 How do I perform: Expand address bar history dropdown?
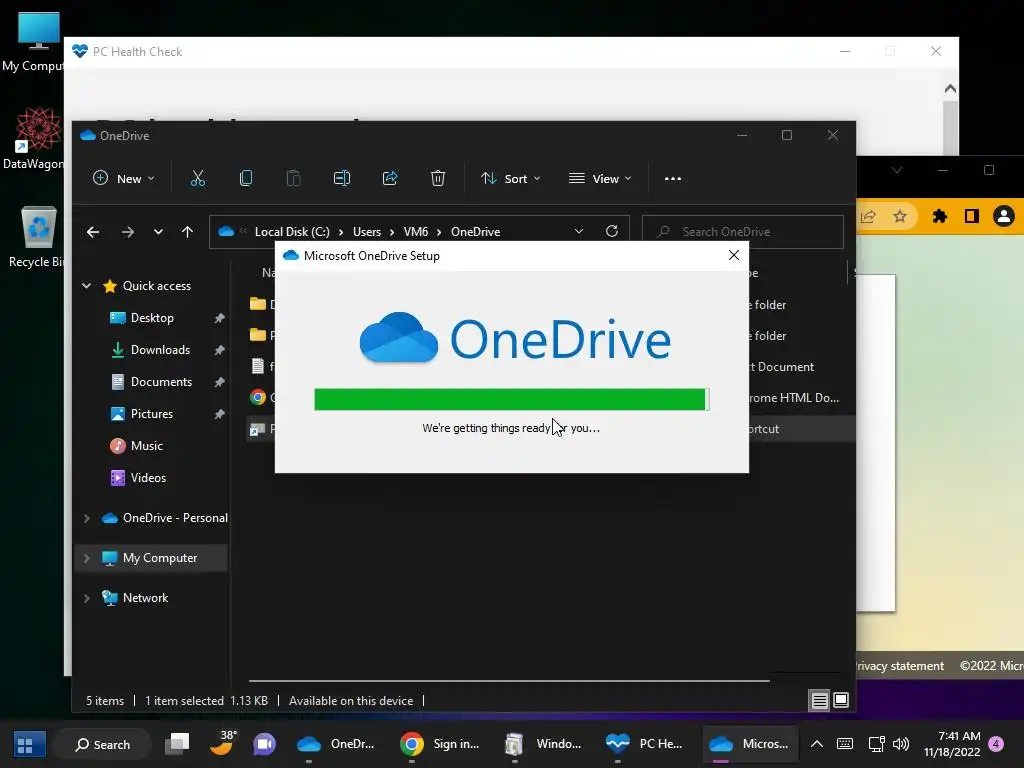click(x=579, y=231)
